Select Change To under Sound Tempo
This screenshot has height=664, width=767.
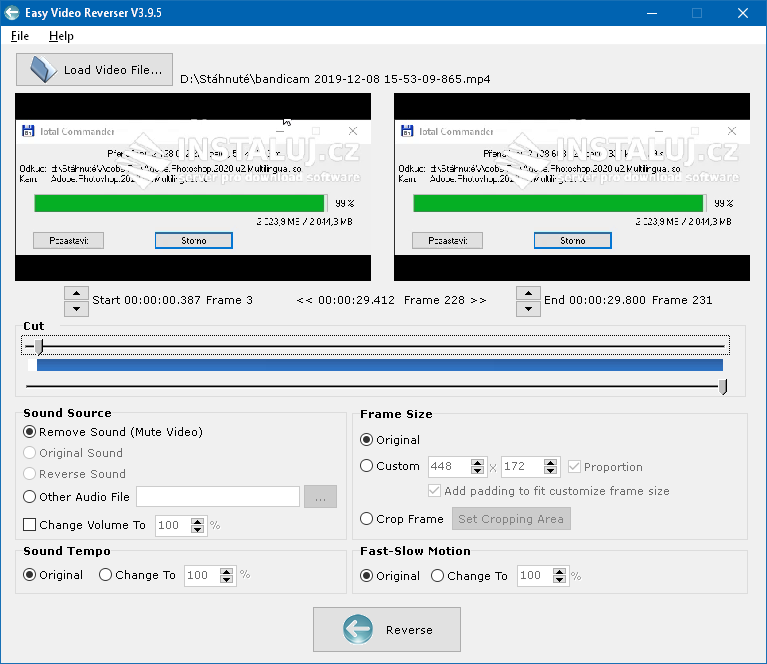pyautogui.click(x=106, y=575)
